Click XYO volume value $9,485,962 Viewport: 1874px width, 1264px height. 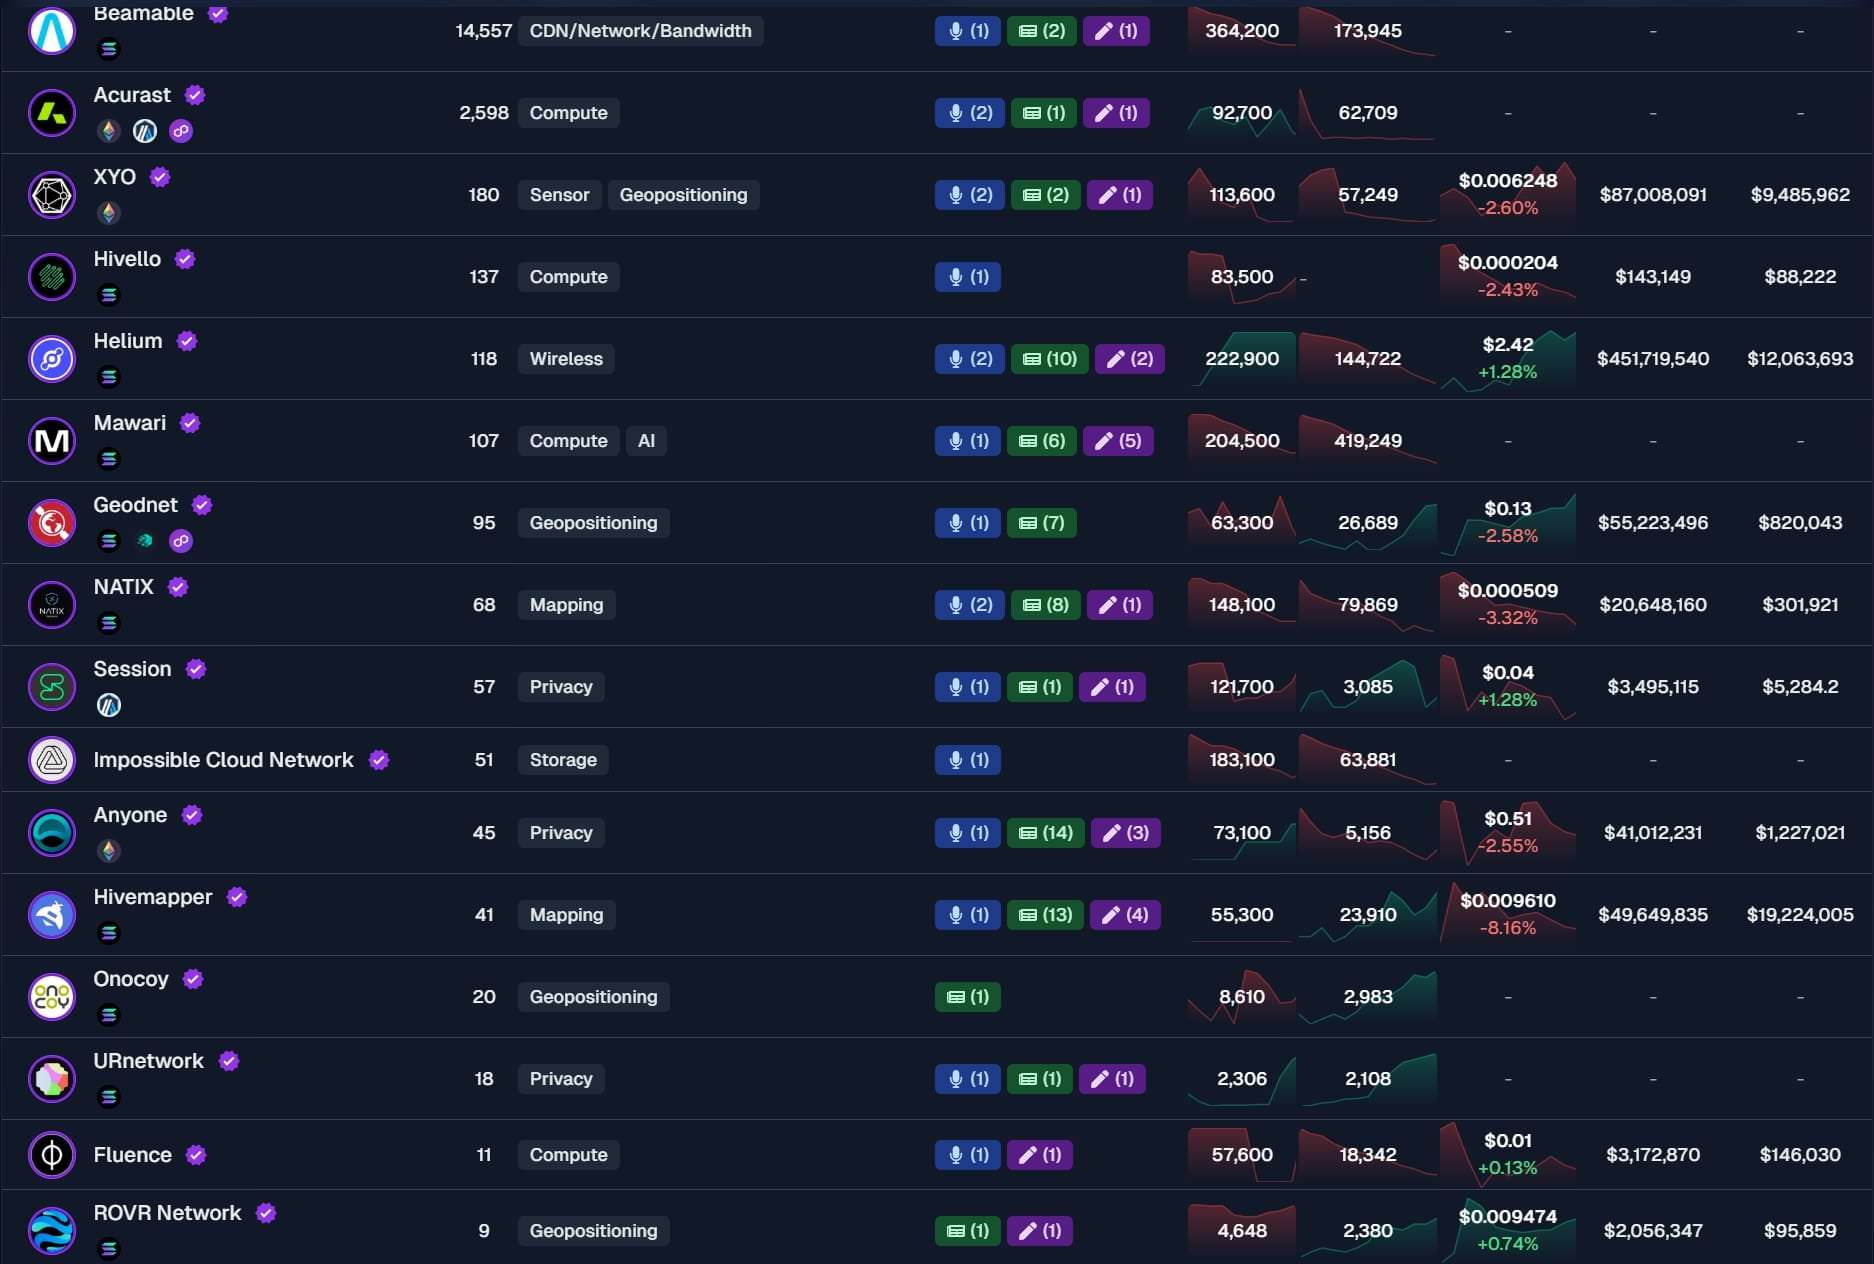point(1800,194)
